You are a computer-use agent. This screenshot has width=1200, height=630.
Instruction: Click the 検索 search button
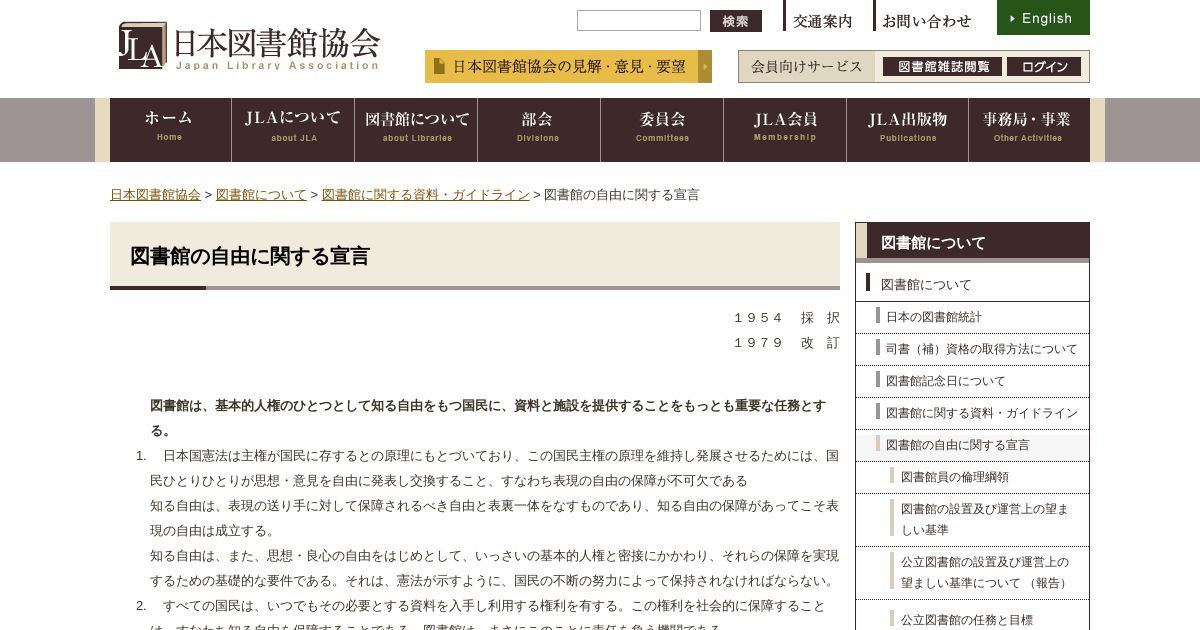[736, 21]
